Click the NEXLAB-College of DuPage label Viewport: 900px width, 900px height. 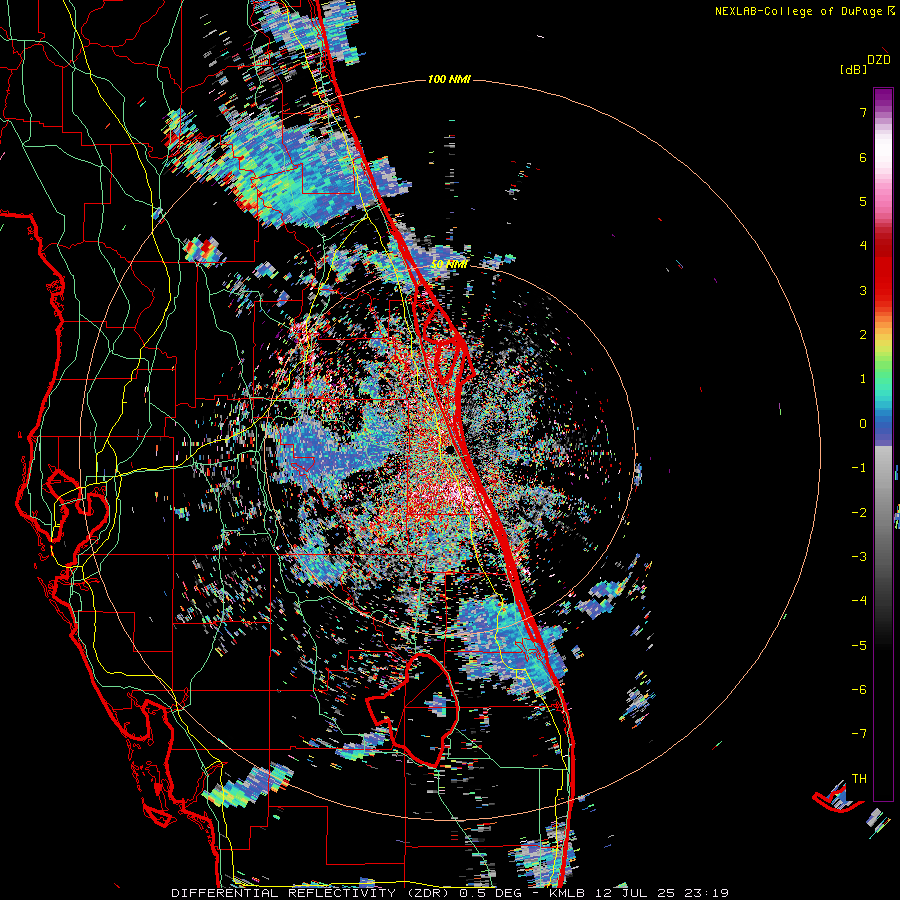(x=798, y=11)
